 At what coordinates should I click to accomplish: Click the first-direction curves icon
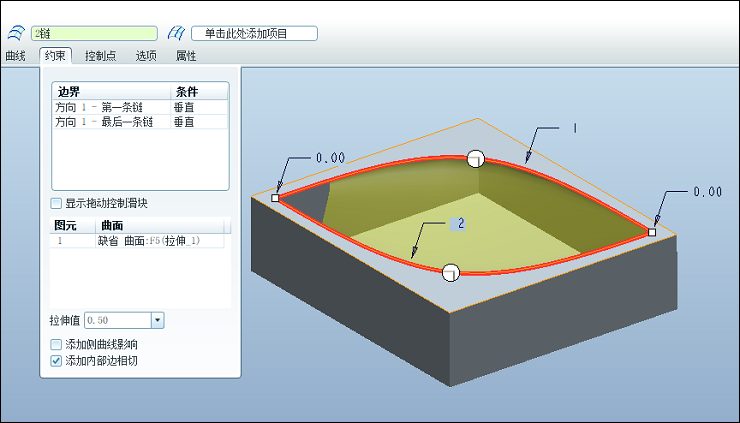(16, 33)
